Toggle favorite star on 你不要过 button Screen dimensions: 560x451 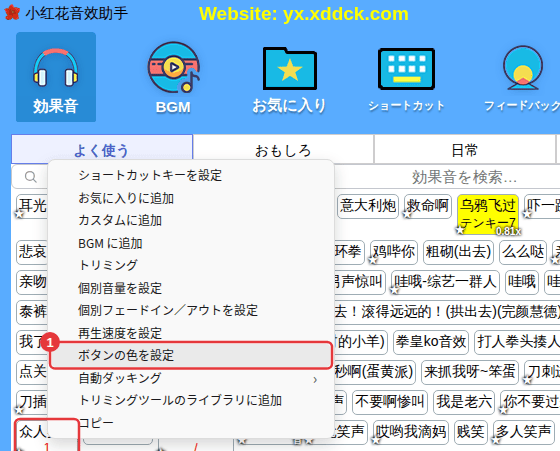click(x=504, y=410)
